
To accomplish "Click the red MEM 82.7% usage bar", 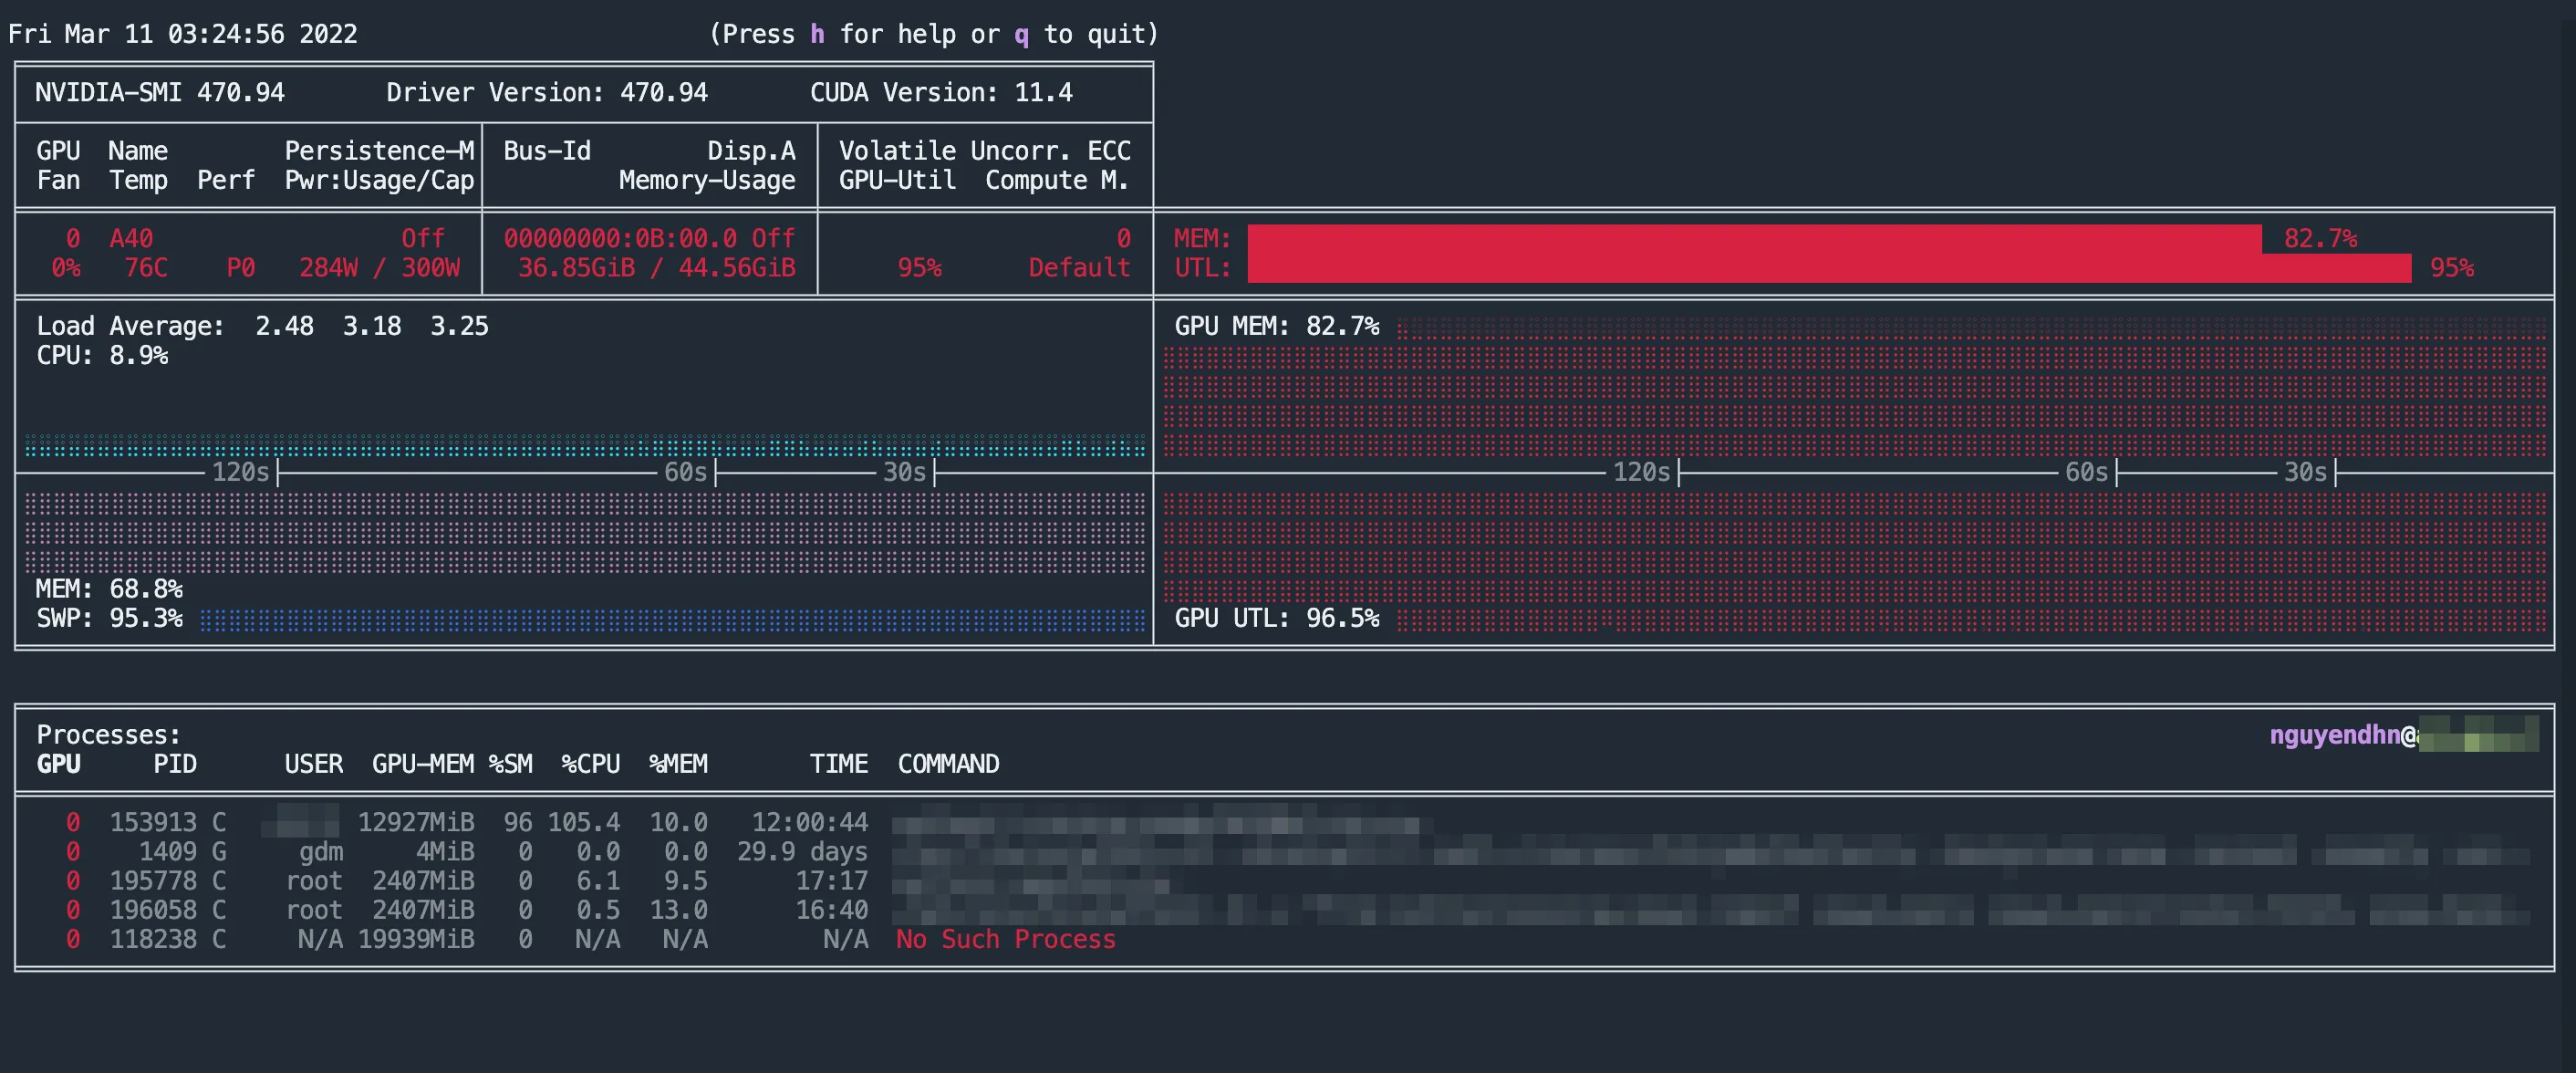I will pyautogui.click(x=1754, y=239).
